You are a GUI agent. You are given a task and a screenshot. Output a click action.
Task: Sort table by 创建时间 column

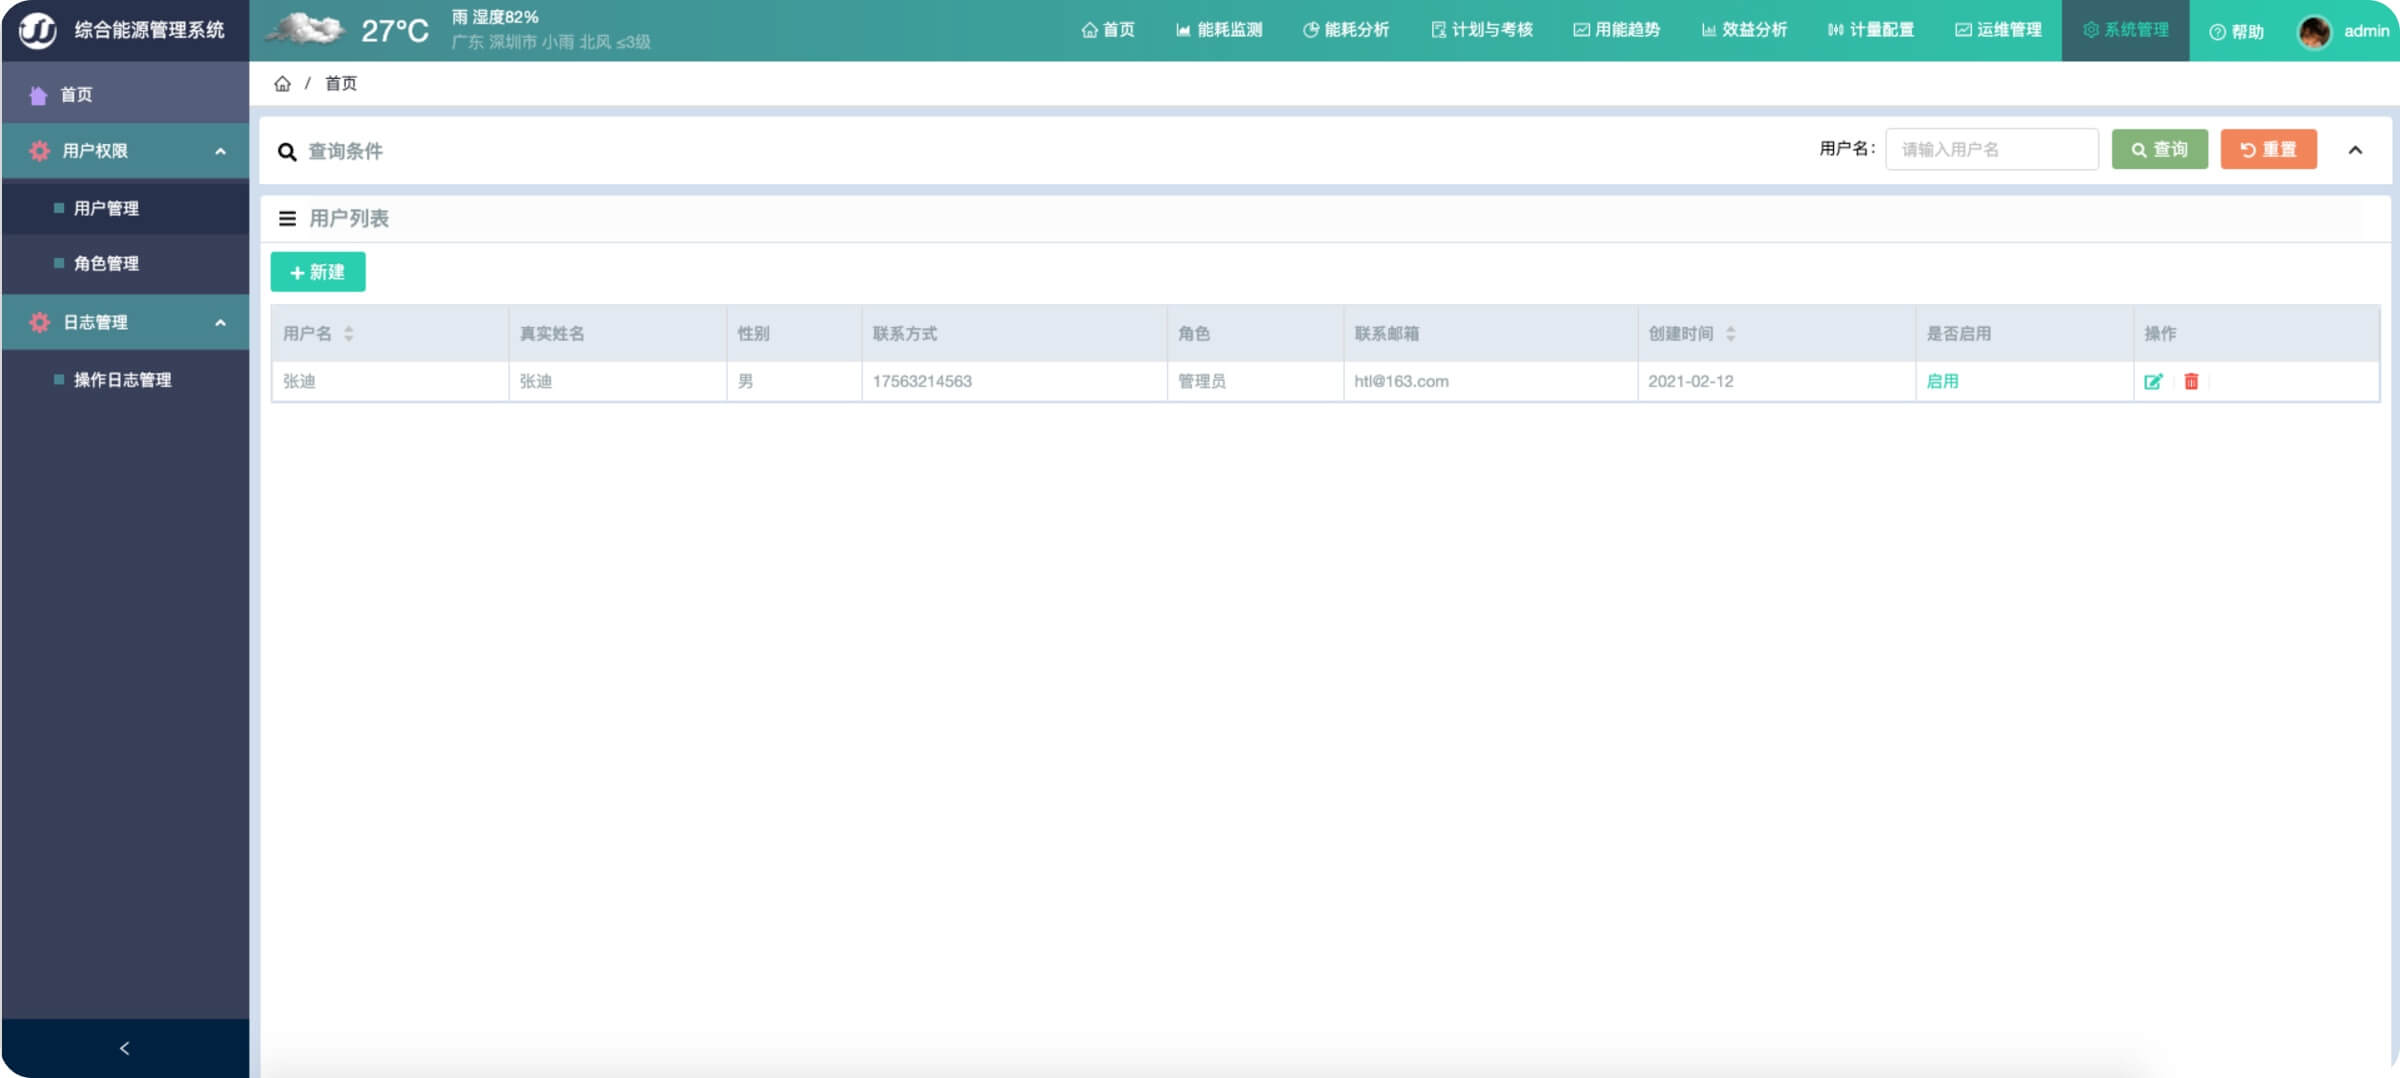click(1731, 334)
